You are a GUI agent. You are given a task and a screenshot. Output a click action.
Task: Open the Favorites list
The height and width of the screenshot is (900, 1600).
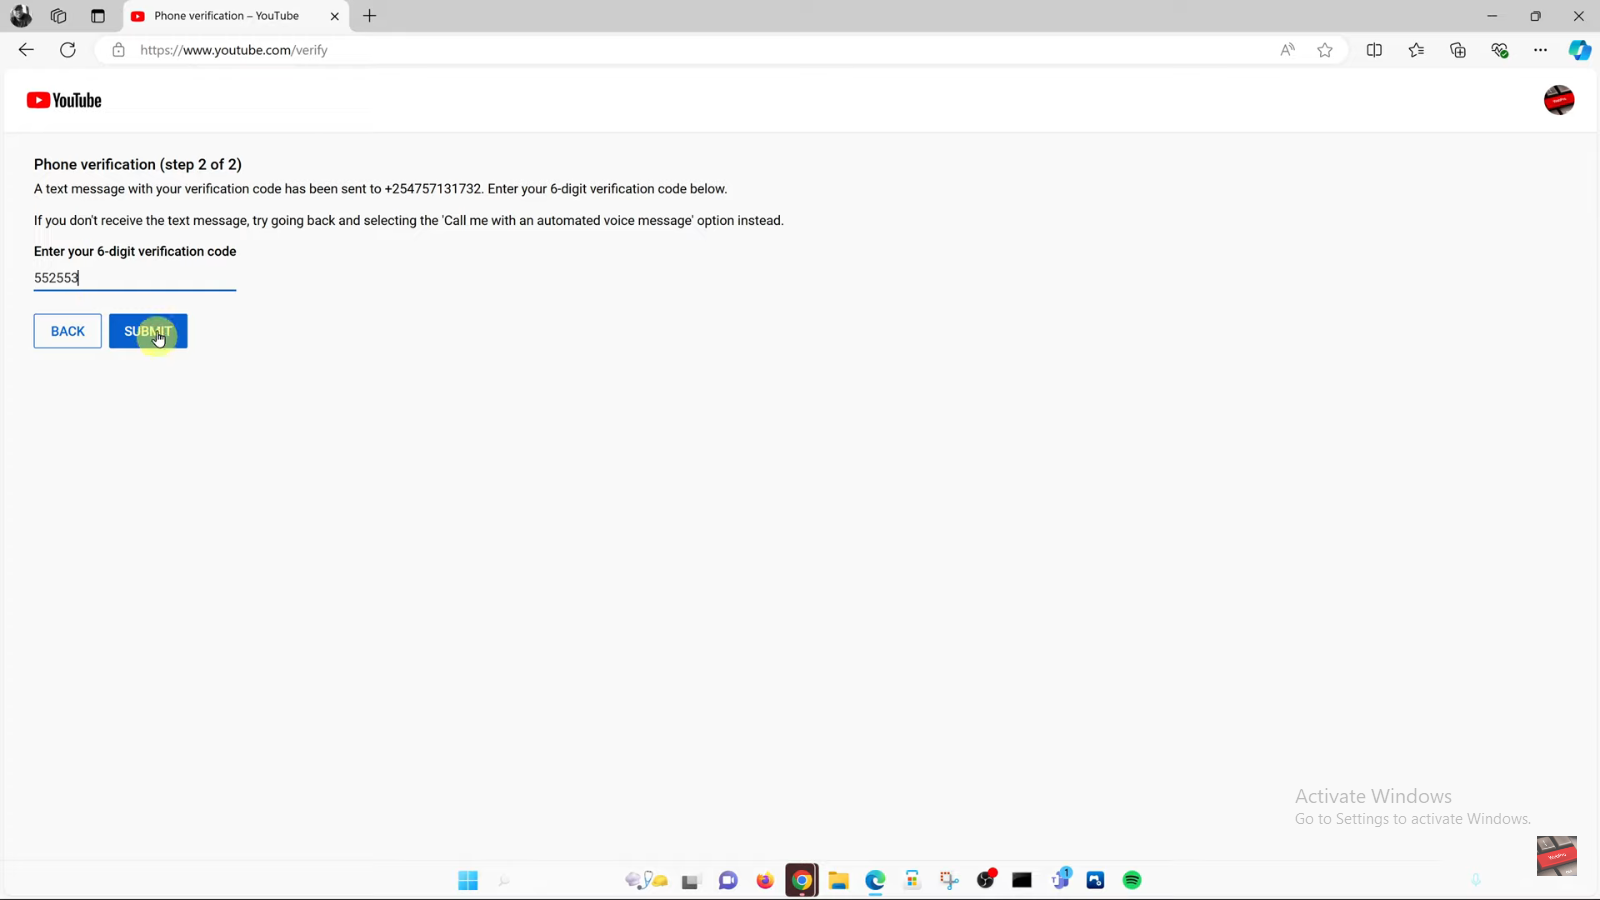1416,50
